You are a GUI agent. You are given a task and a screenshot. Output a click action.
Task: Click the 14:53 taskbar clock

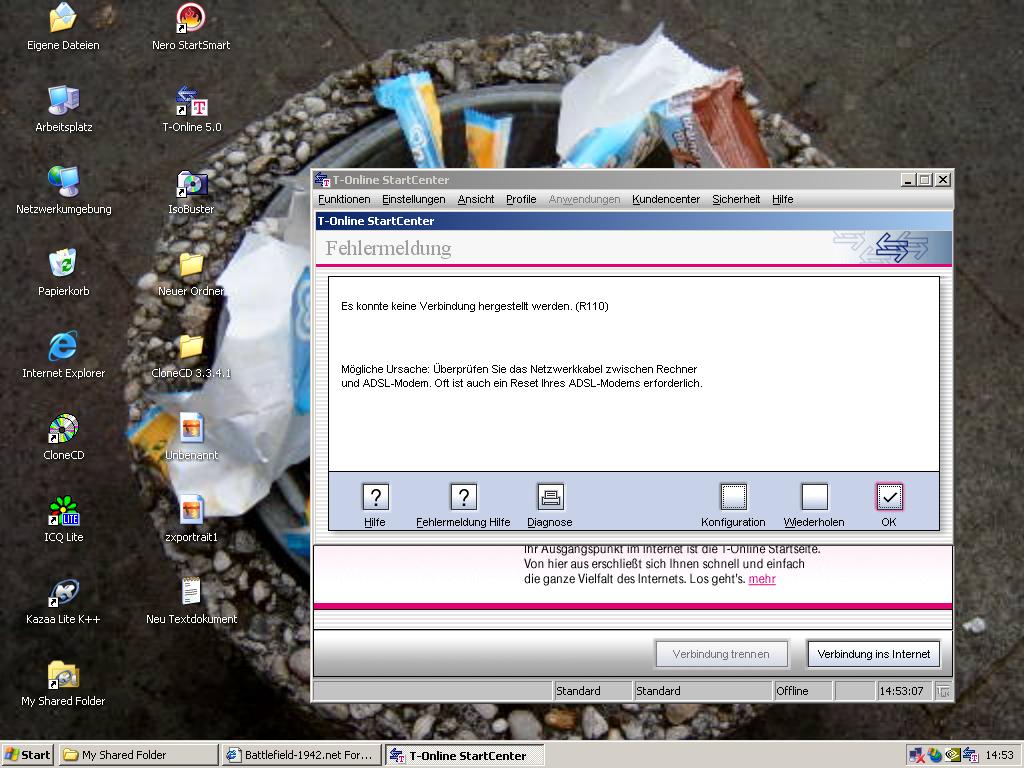[x=999, y=755]
